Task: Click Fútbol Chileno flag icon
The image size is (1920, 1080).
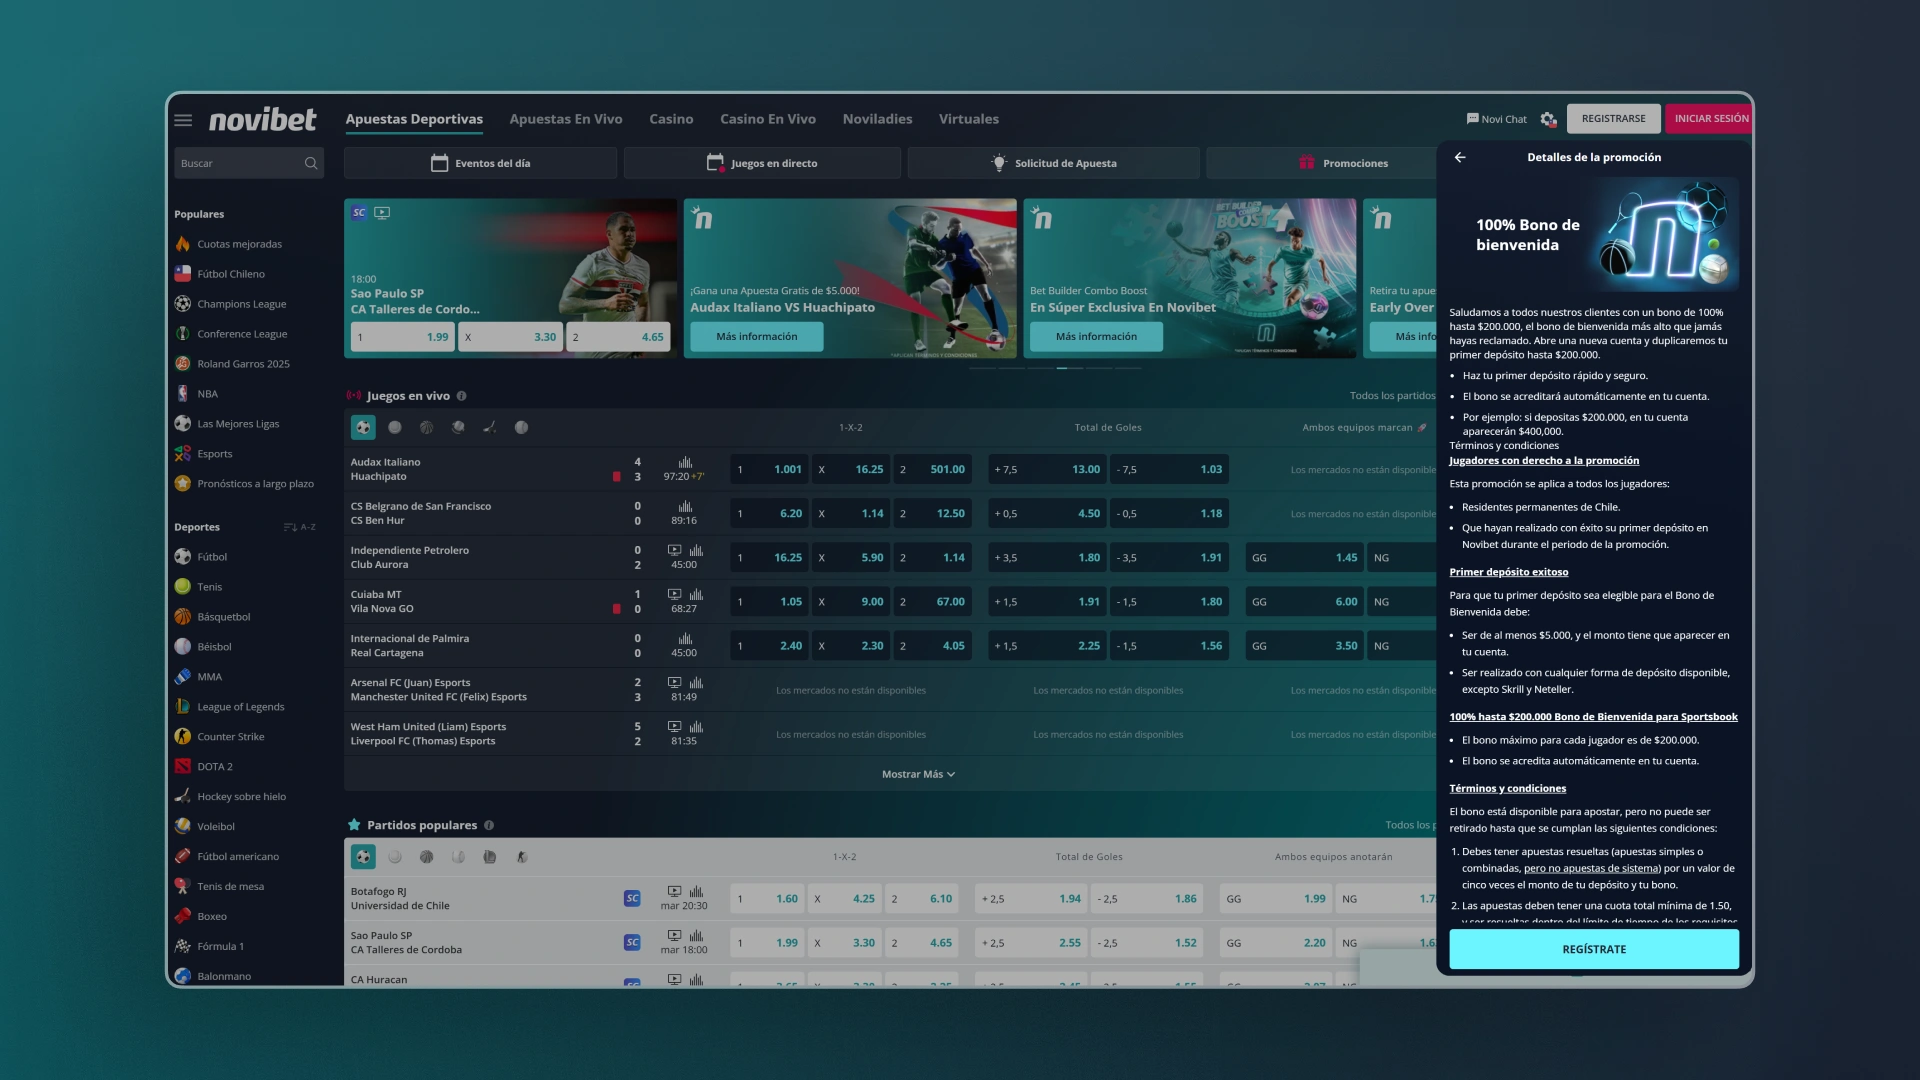Action: (x=182, y=274)
